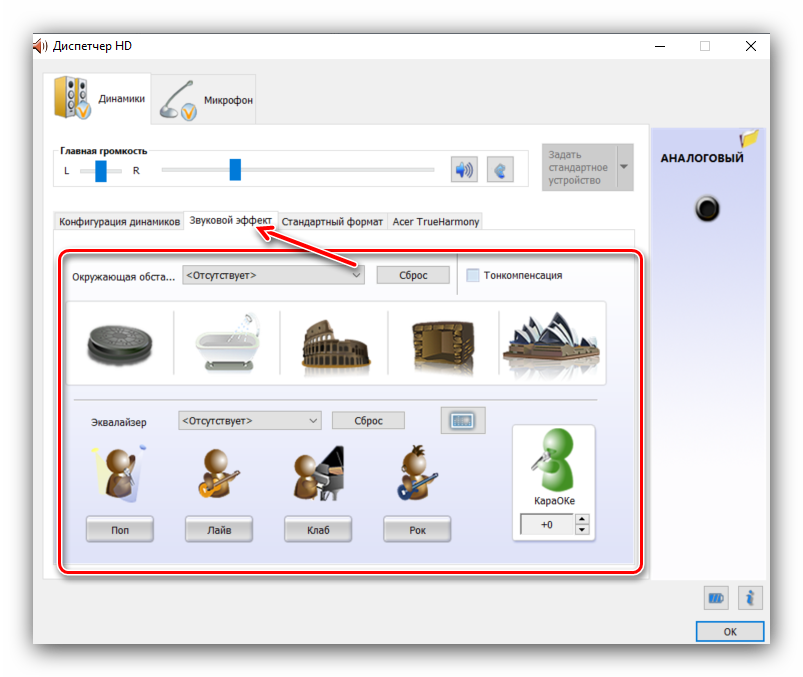The image size is (803, 677).
Task: Switch to the Acer TrueHarmony tab
Action: coord(435,221)
